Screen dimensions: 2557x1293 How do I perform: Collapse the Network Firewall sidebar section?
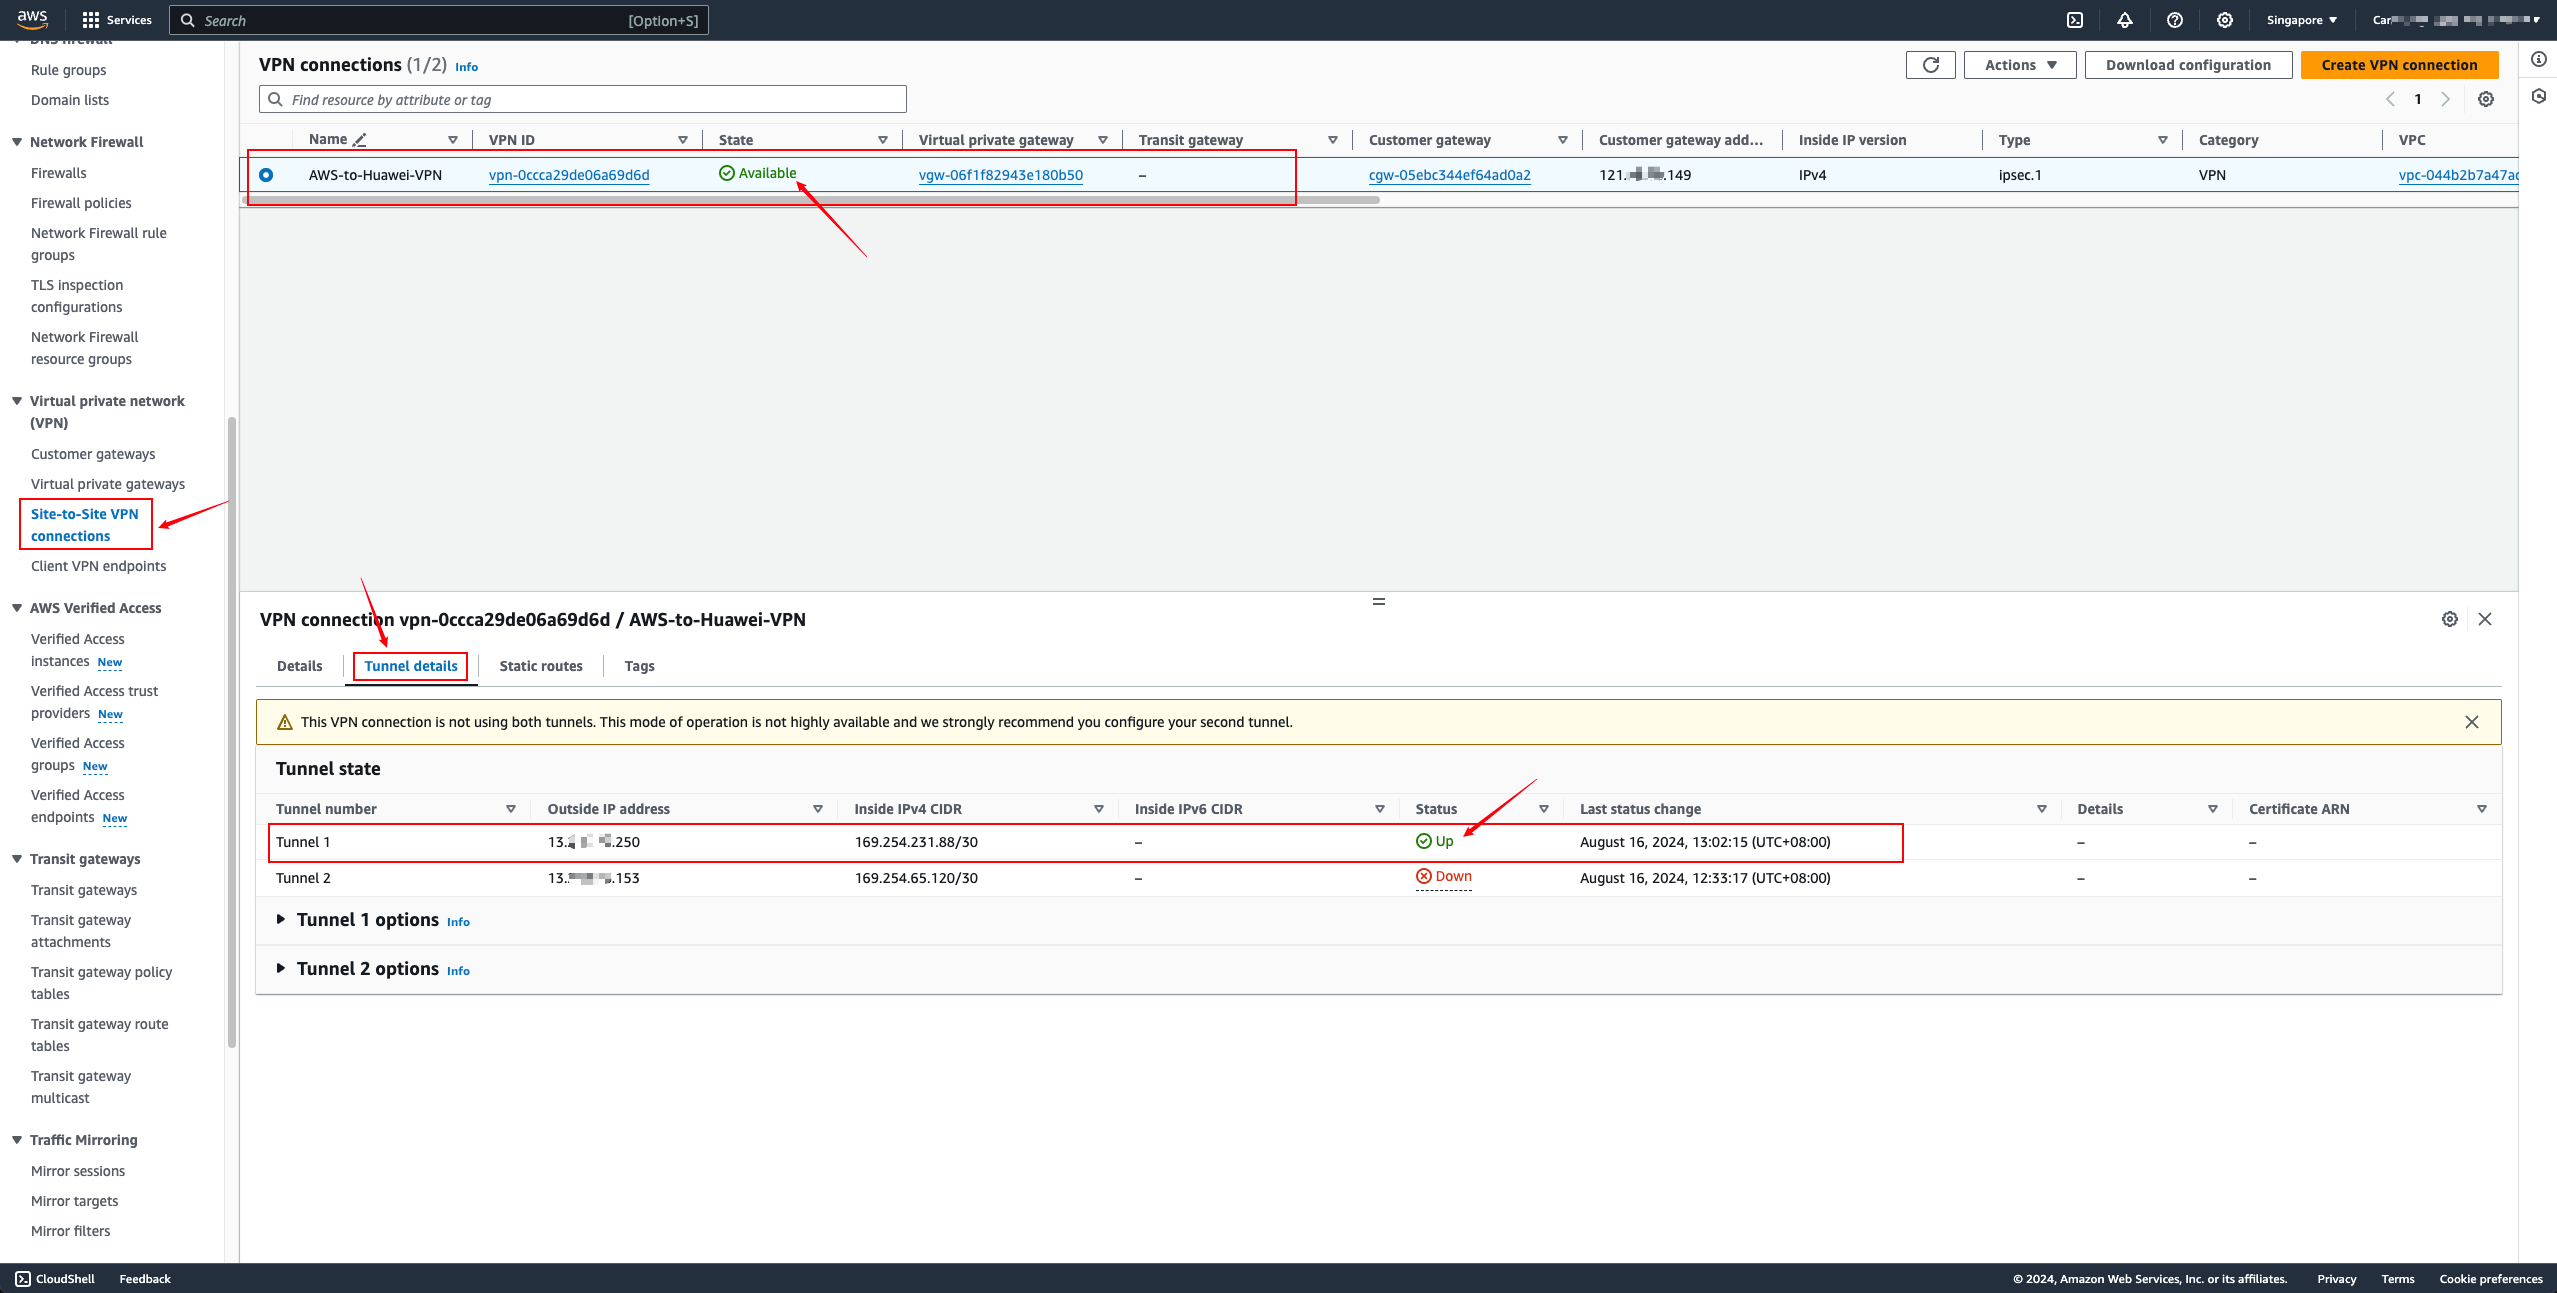pyautogui.click(x=17, y=142)
